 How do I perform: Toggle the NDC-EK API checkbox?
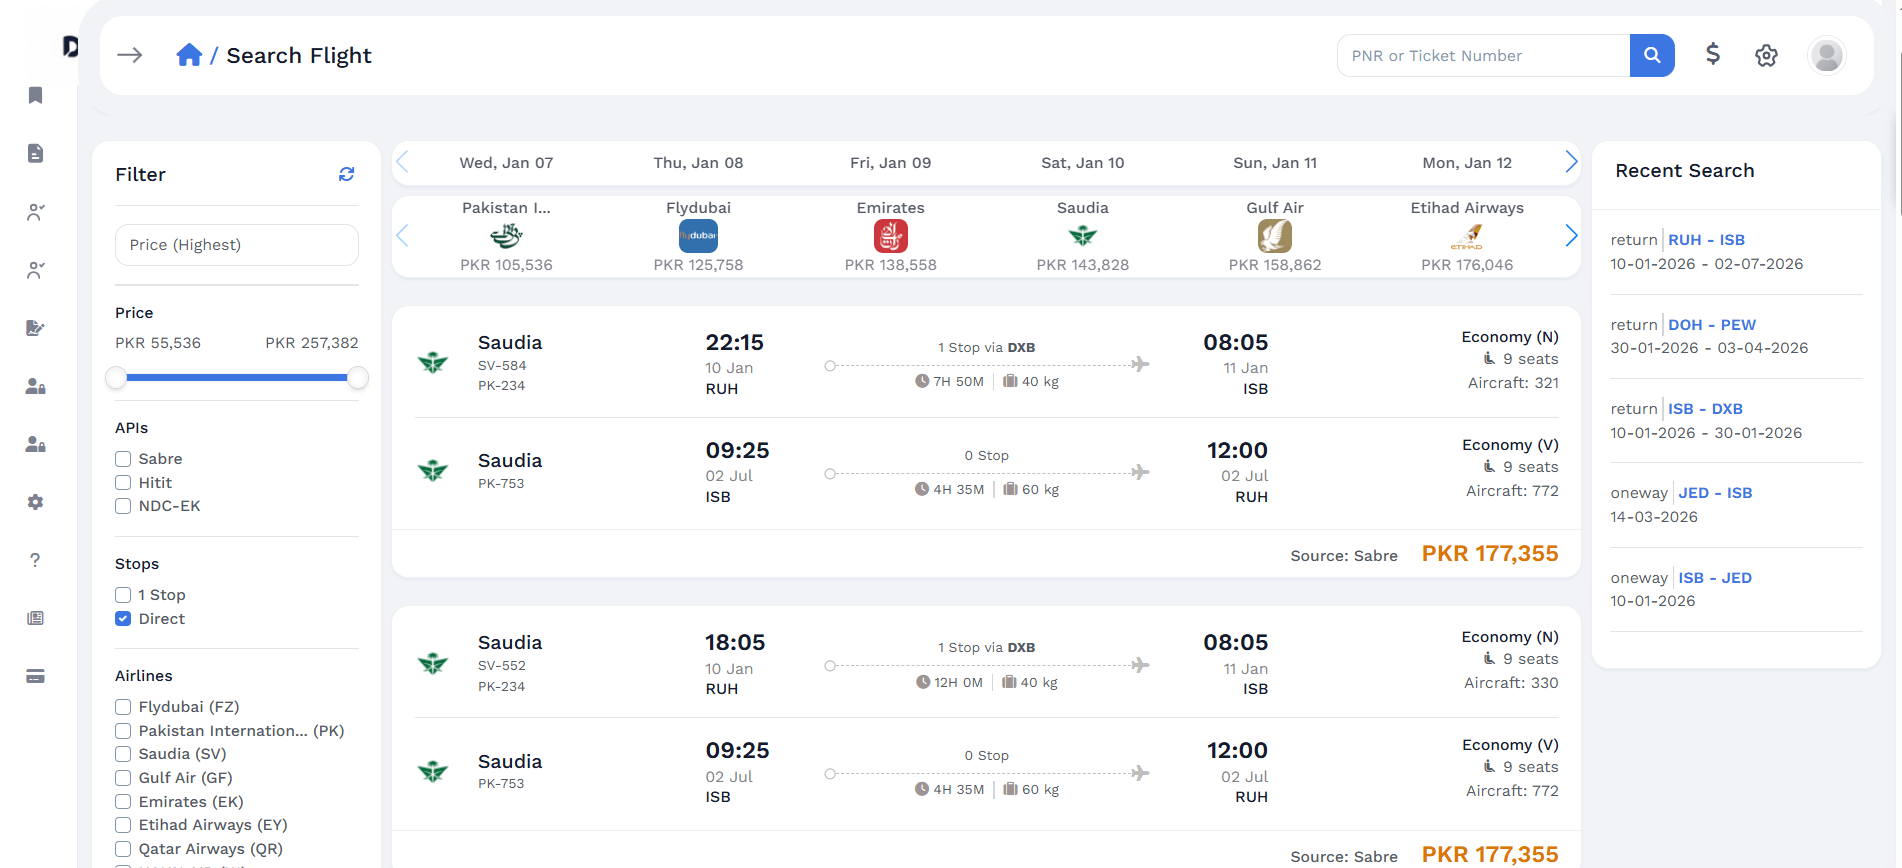(123, 506)
